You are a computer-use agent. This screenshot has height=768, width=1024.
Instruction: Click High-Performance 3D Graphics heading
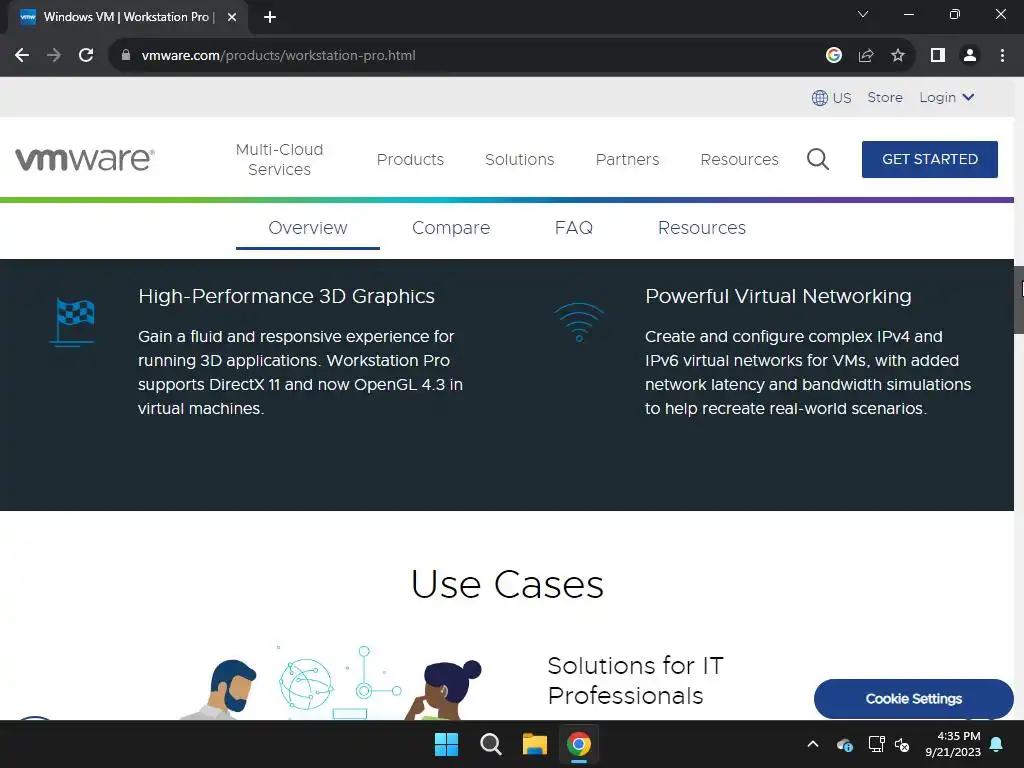(x=286, y=296)
